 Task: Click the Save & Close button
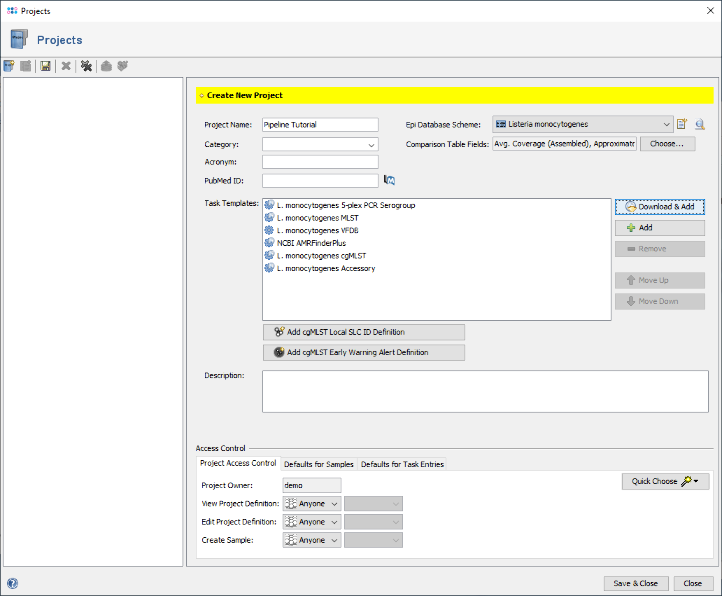point(634,583)
